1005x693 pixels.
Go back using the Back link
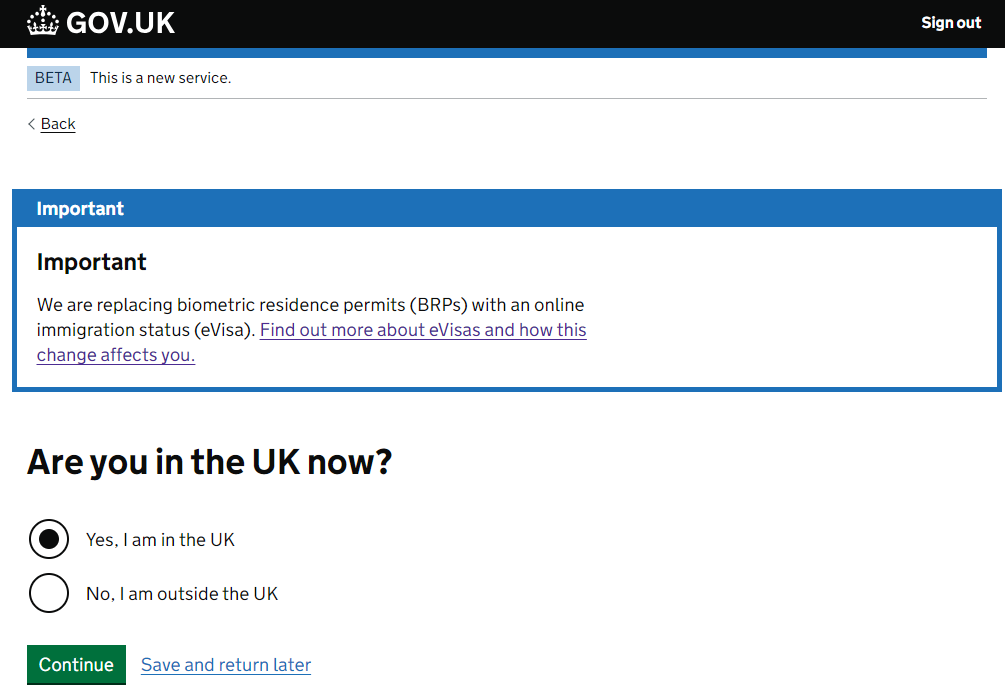point(58,124)
